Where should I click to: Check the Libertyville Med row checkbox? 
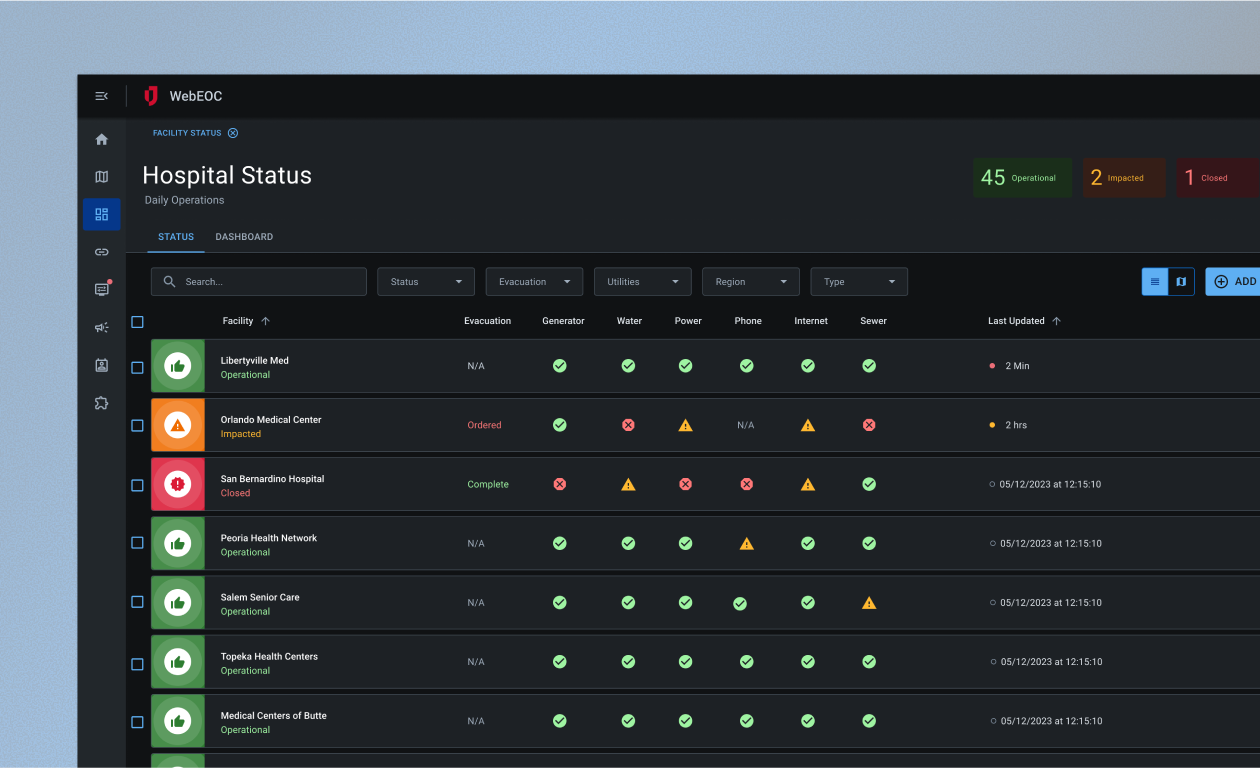[137, 367]
